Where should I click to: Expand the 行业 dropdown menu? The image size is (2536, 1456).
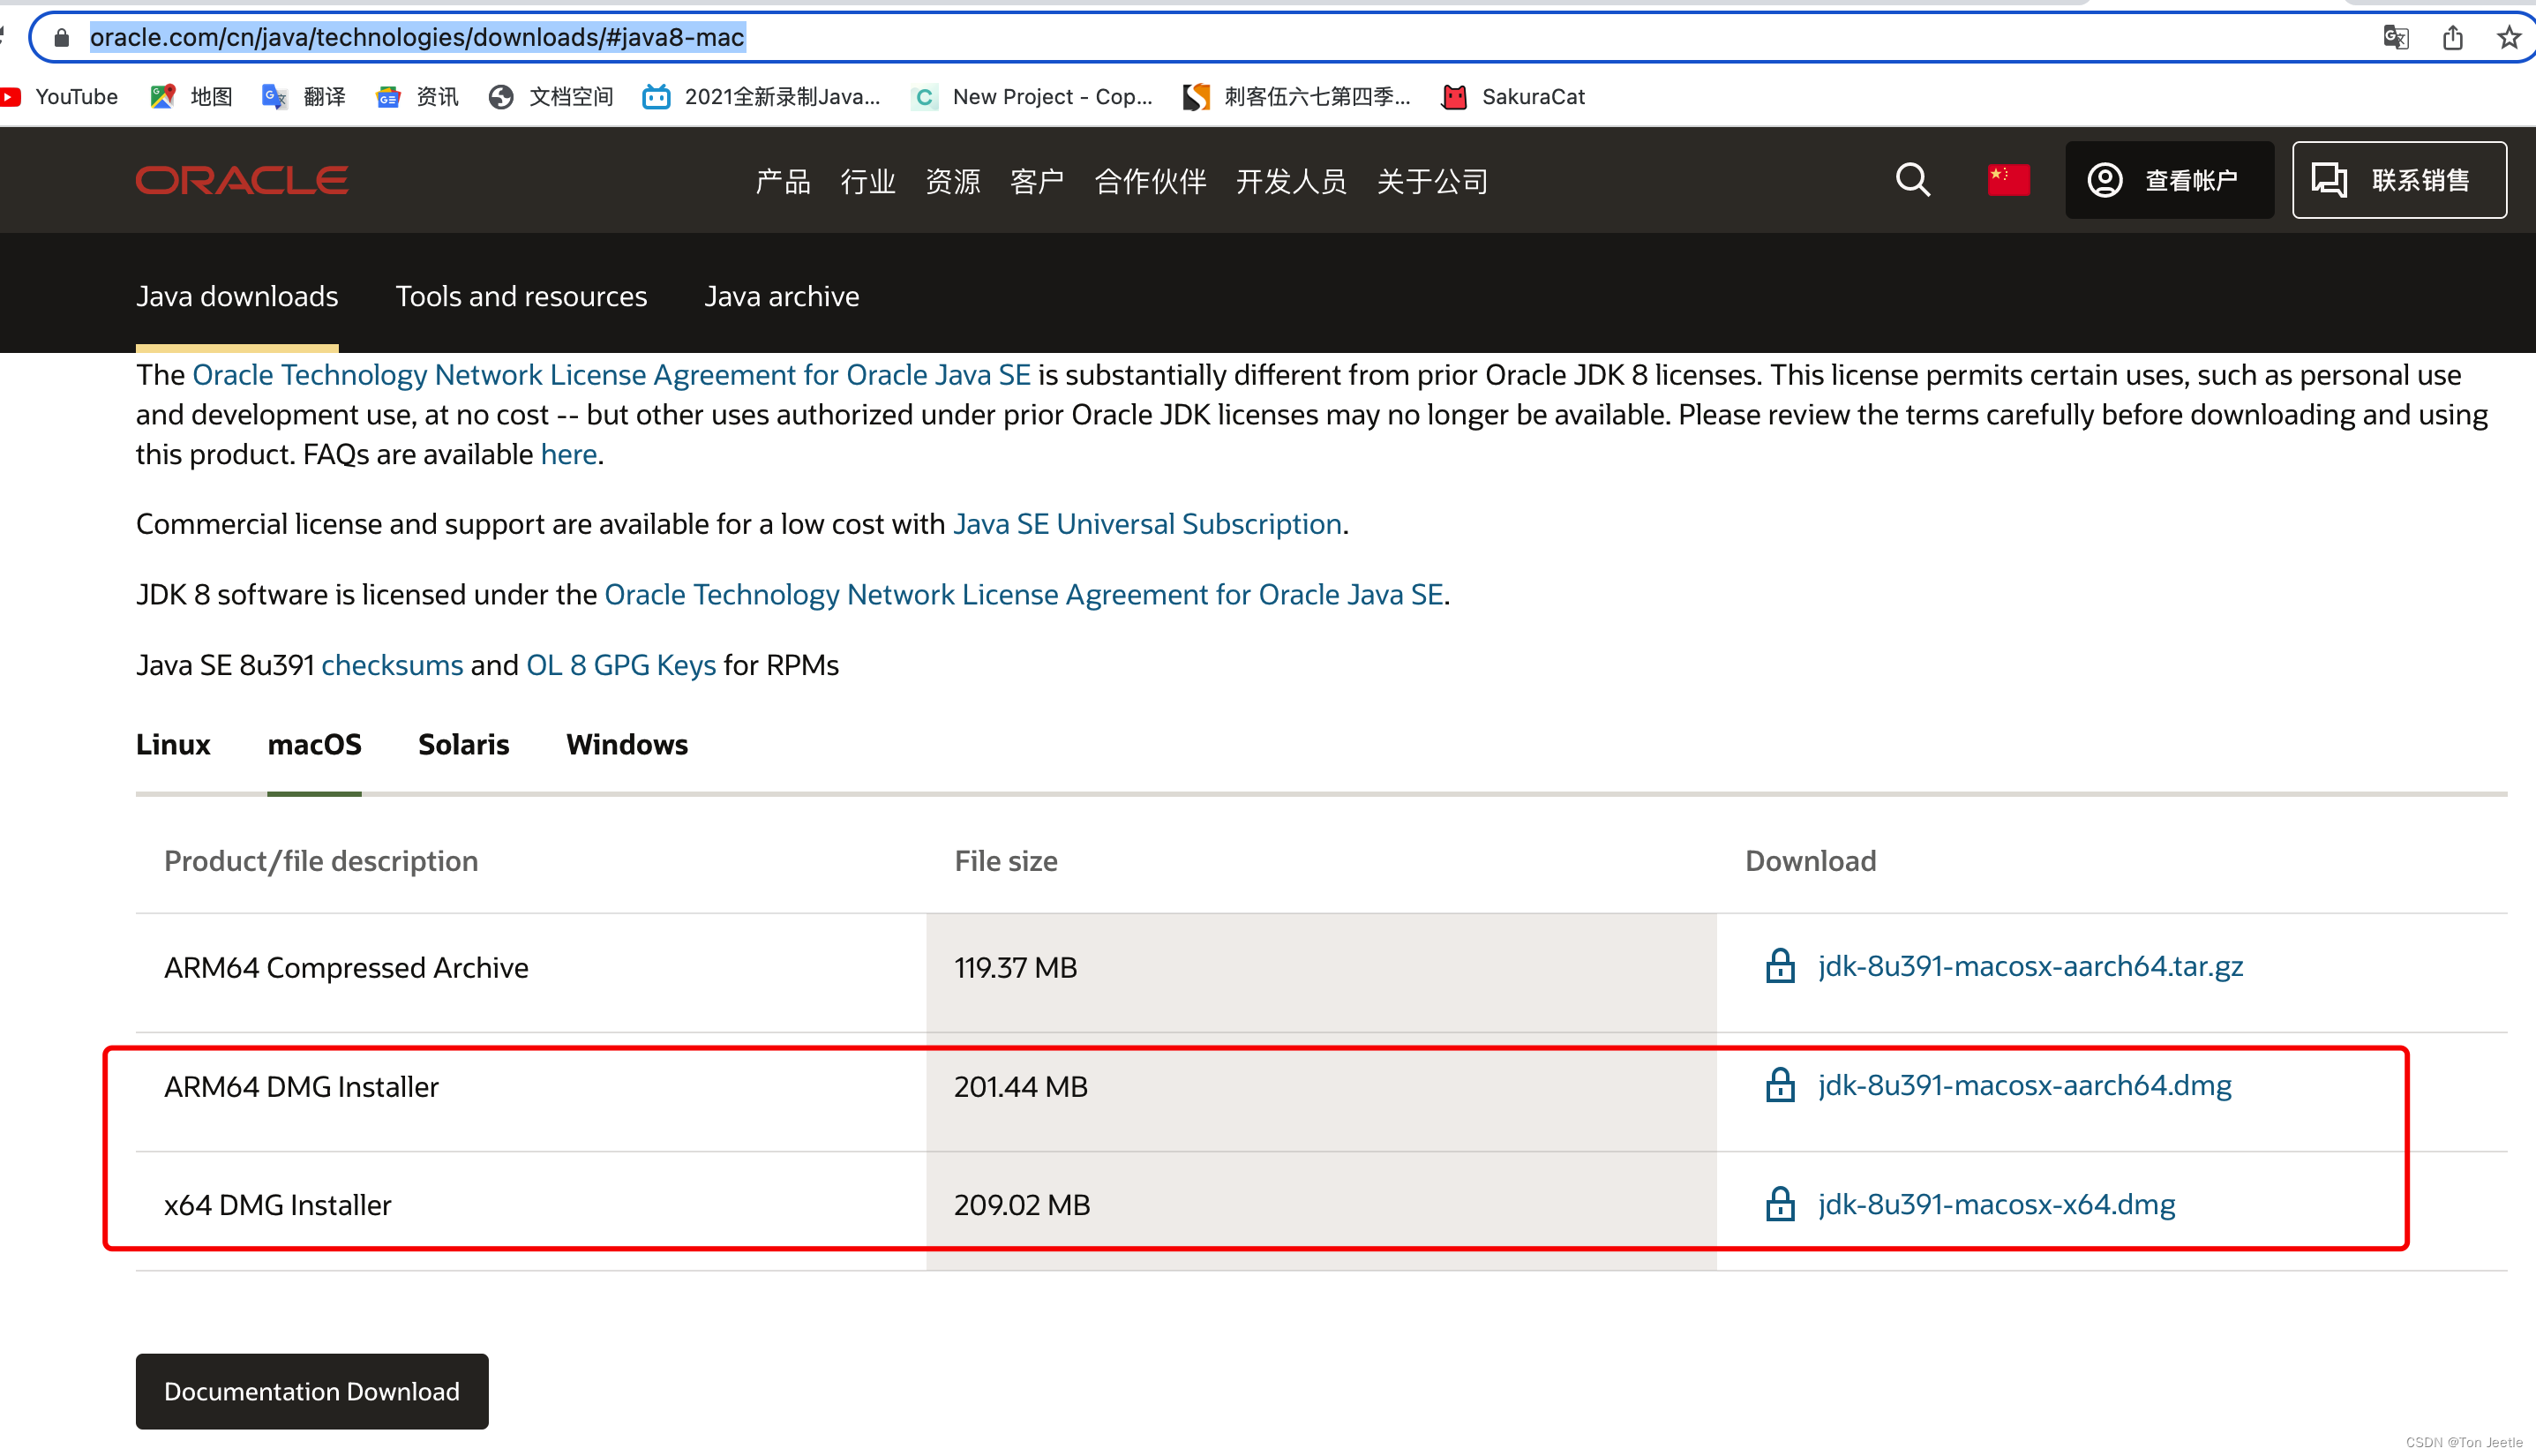[x=867, y=179]
